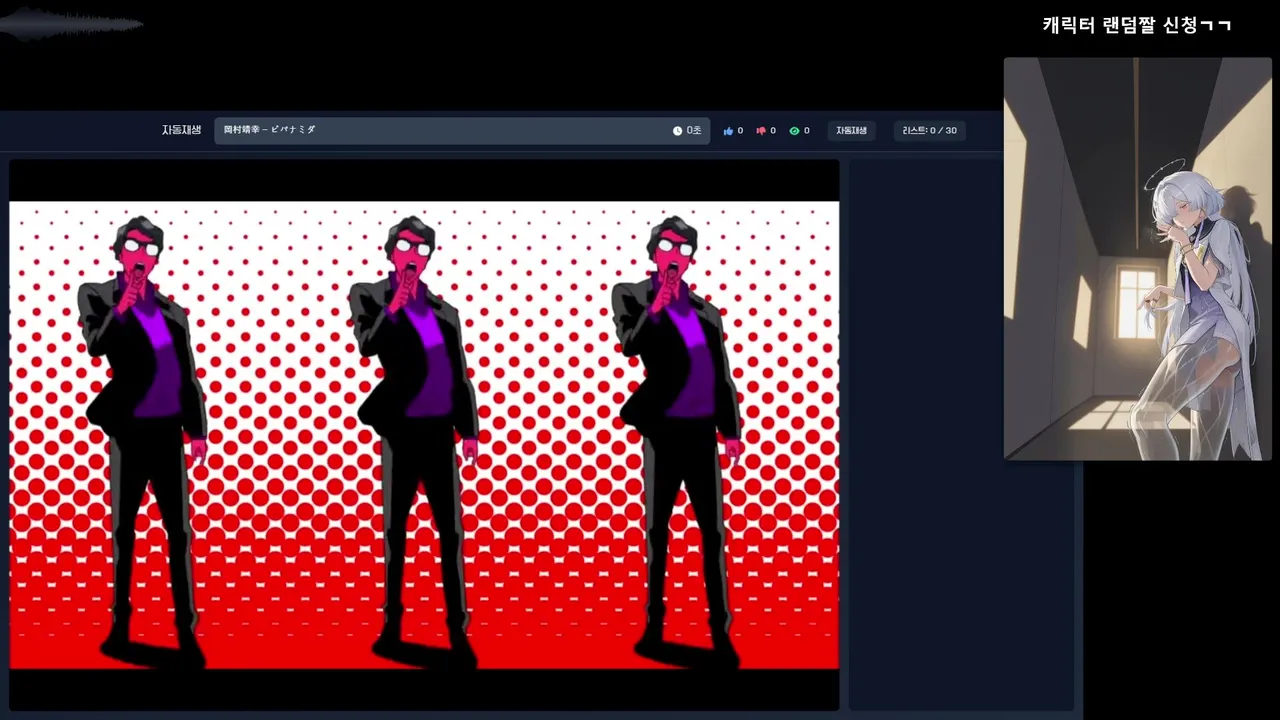
Task: Click the 자동재생 label left of the title bar
Action: [x=181, y=130]
